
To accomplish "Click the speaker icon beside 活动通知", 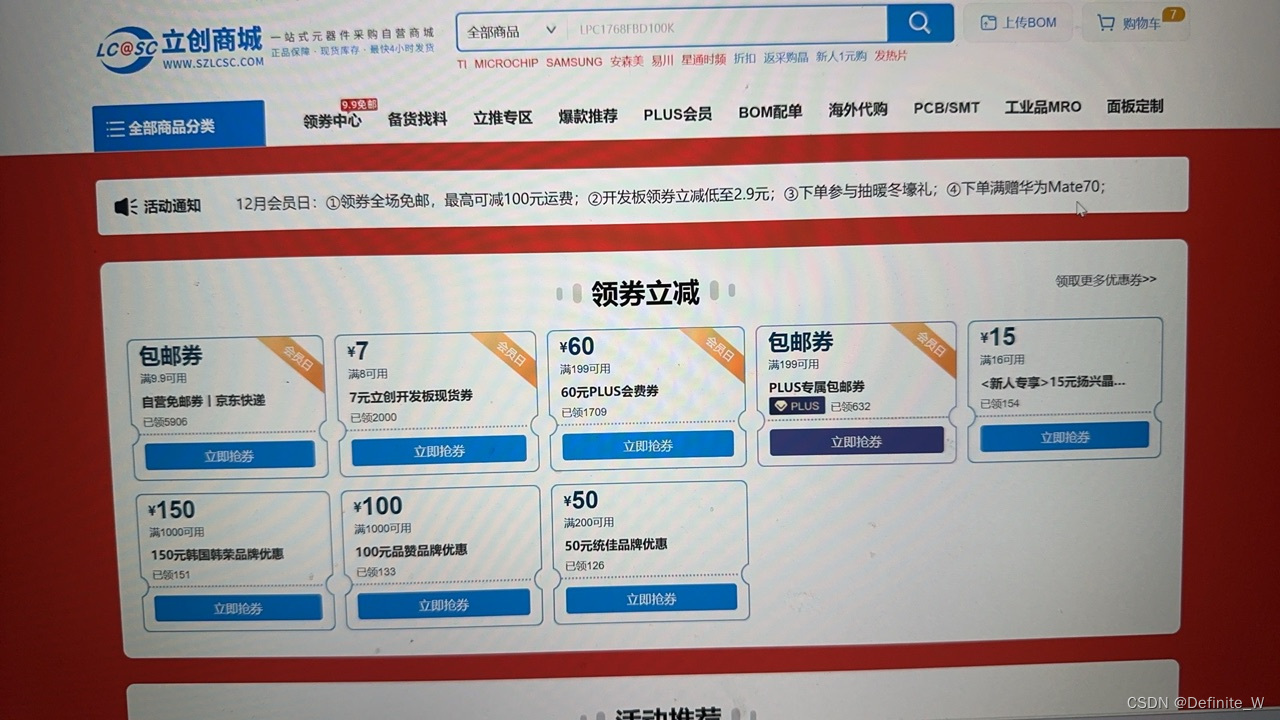I will 126,206.
